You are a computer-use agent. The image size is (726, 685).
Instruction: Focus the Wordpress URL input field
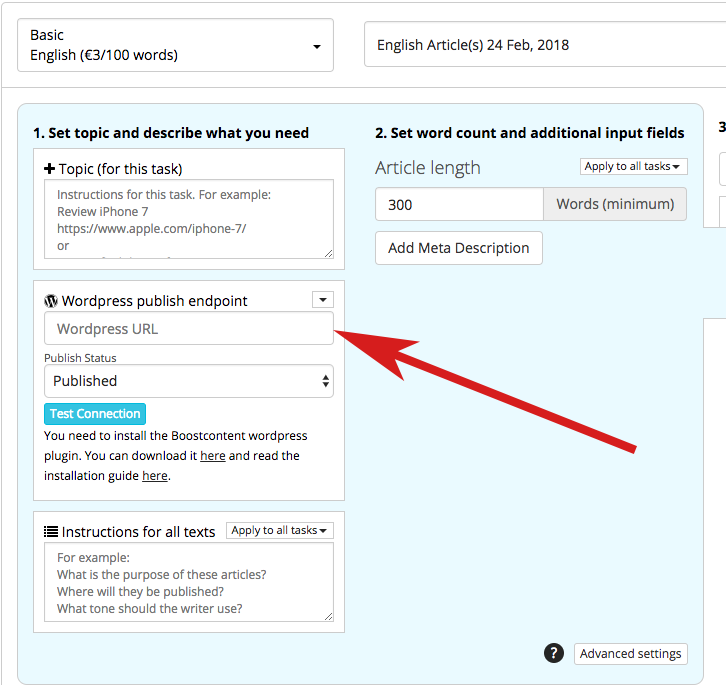pos(189,328)
